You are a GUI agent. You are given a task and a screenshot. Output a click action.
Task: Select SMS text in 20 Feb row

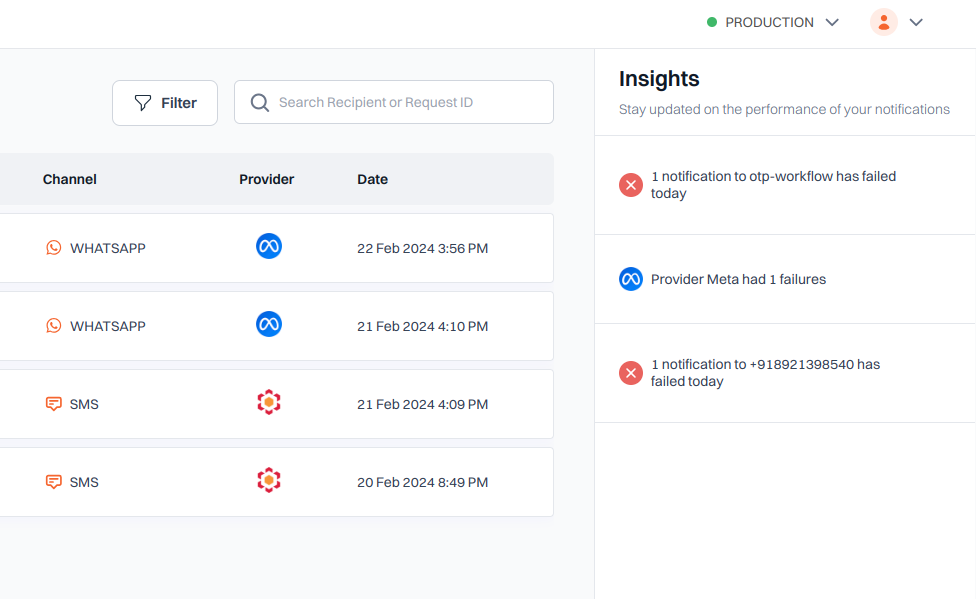pos(84,483)
